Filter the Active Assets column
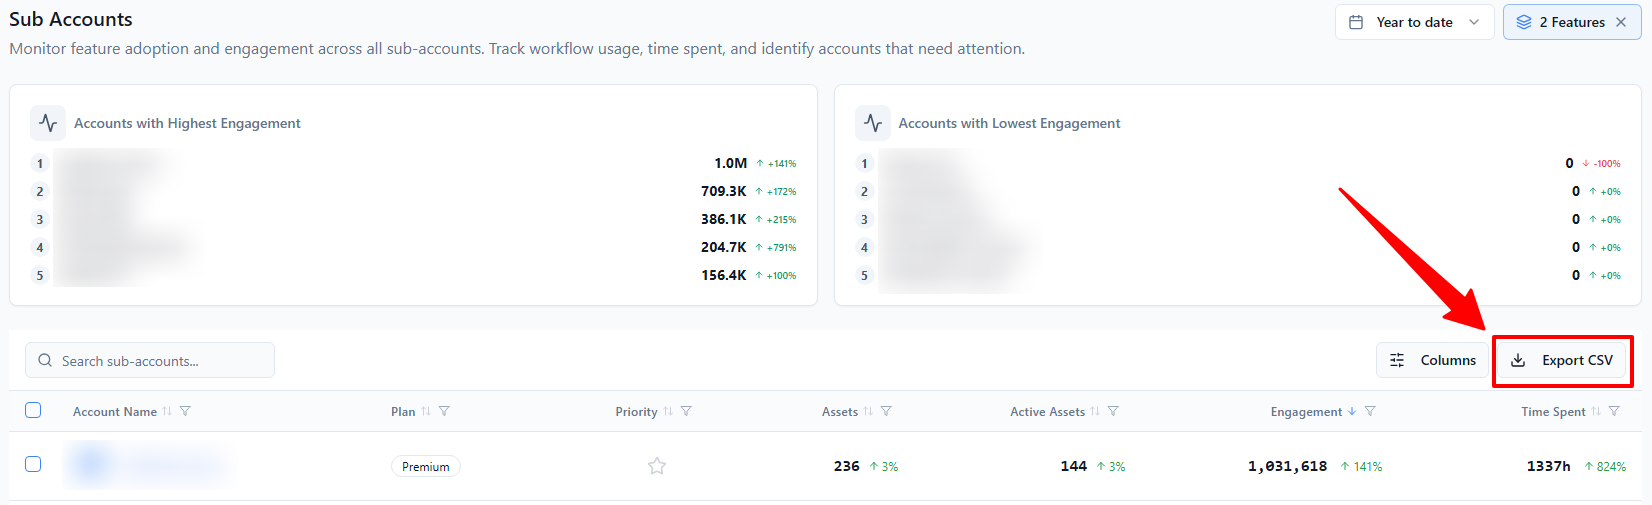The height and width of the screenshot is (505, 1652). pos(1113,411)
